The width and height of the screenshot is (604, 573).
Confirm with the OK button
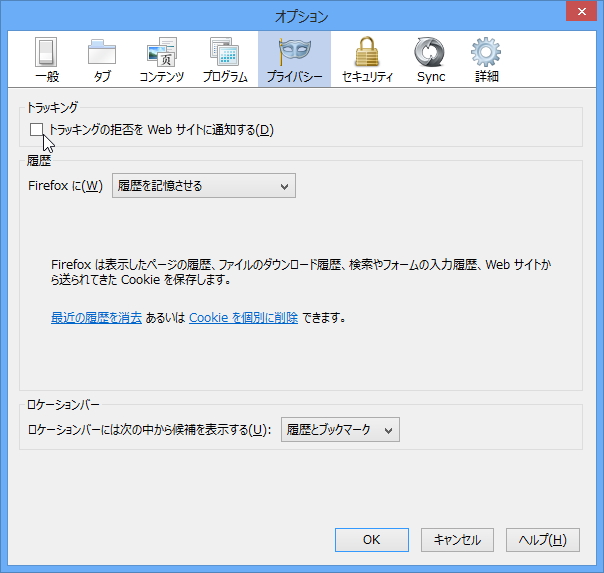372,540
